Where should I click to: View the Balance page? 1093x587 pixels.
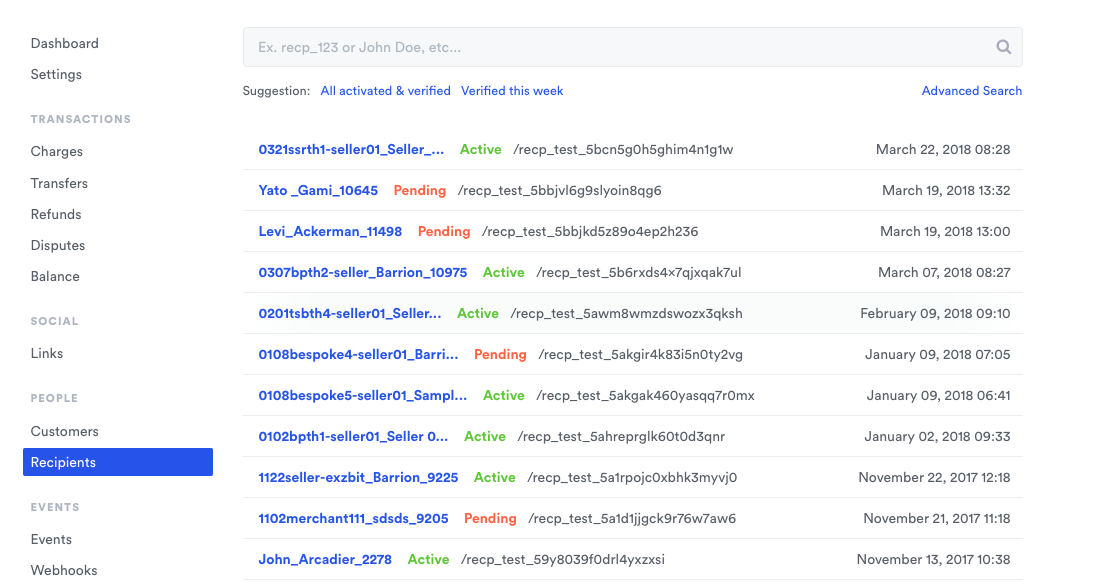pos(55,277)
